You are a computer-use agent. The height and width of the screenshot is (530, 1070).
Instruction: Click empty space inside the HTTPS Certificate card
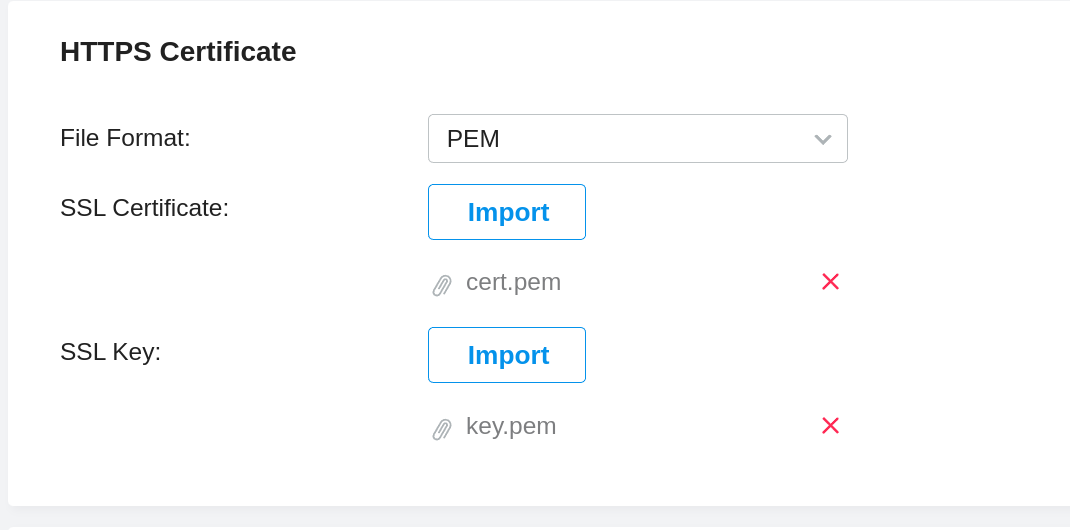click(x=950, y=300)
